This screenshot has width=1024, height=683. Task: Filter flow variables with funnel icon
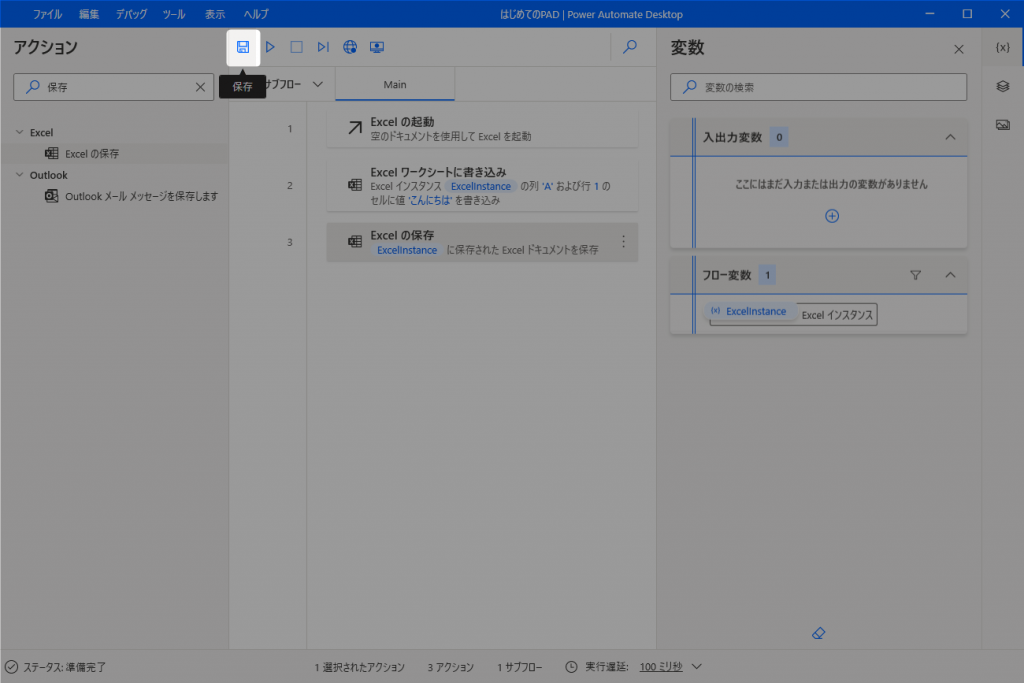click(916, 275)
